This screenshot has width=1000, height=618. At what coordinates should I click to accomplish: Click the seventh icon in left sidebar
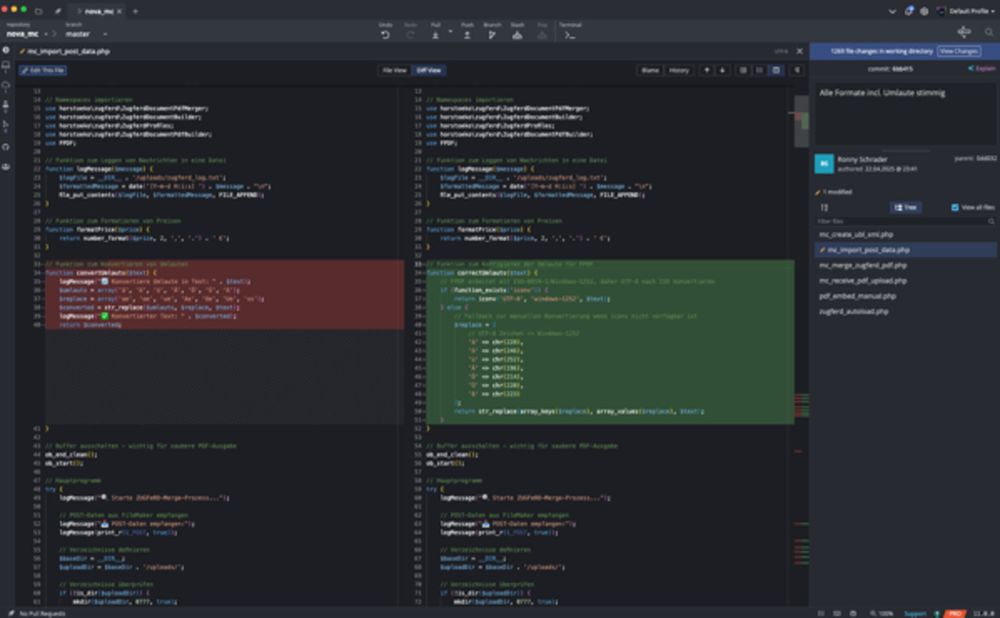click(x=6, y=166)
